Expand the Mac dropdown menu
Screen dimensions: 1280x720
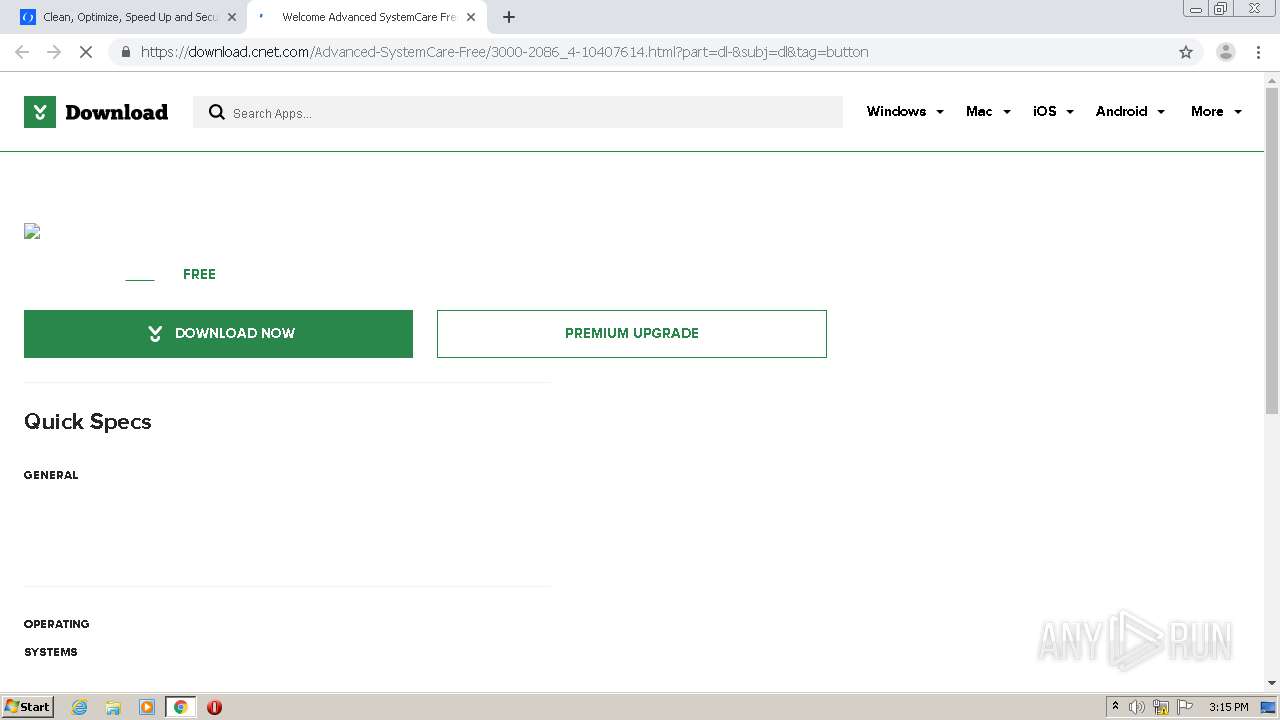988,111
